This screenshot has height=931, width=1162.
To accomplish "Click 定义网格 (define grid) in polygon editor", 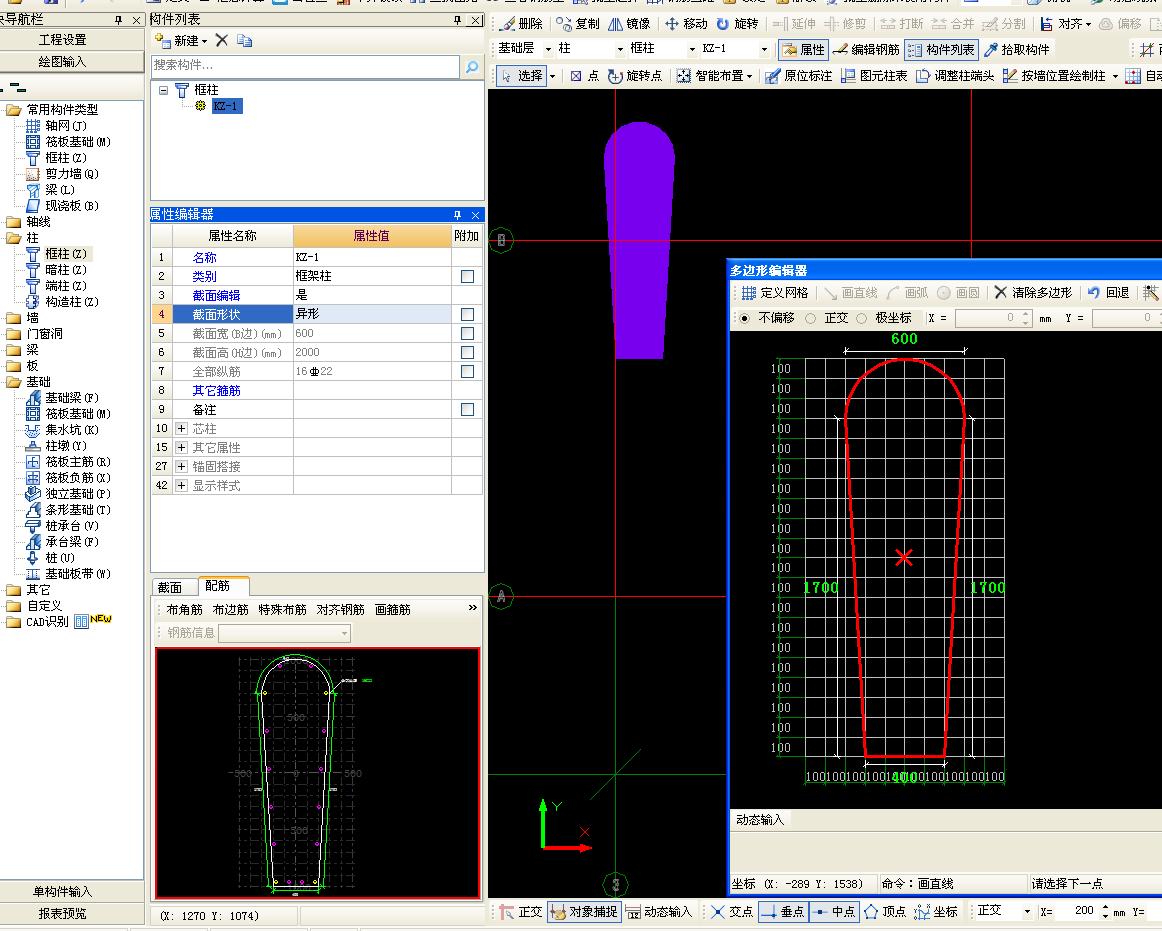I will 775,293.
